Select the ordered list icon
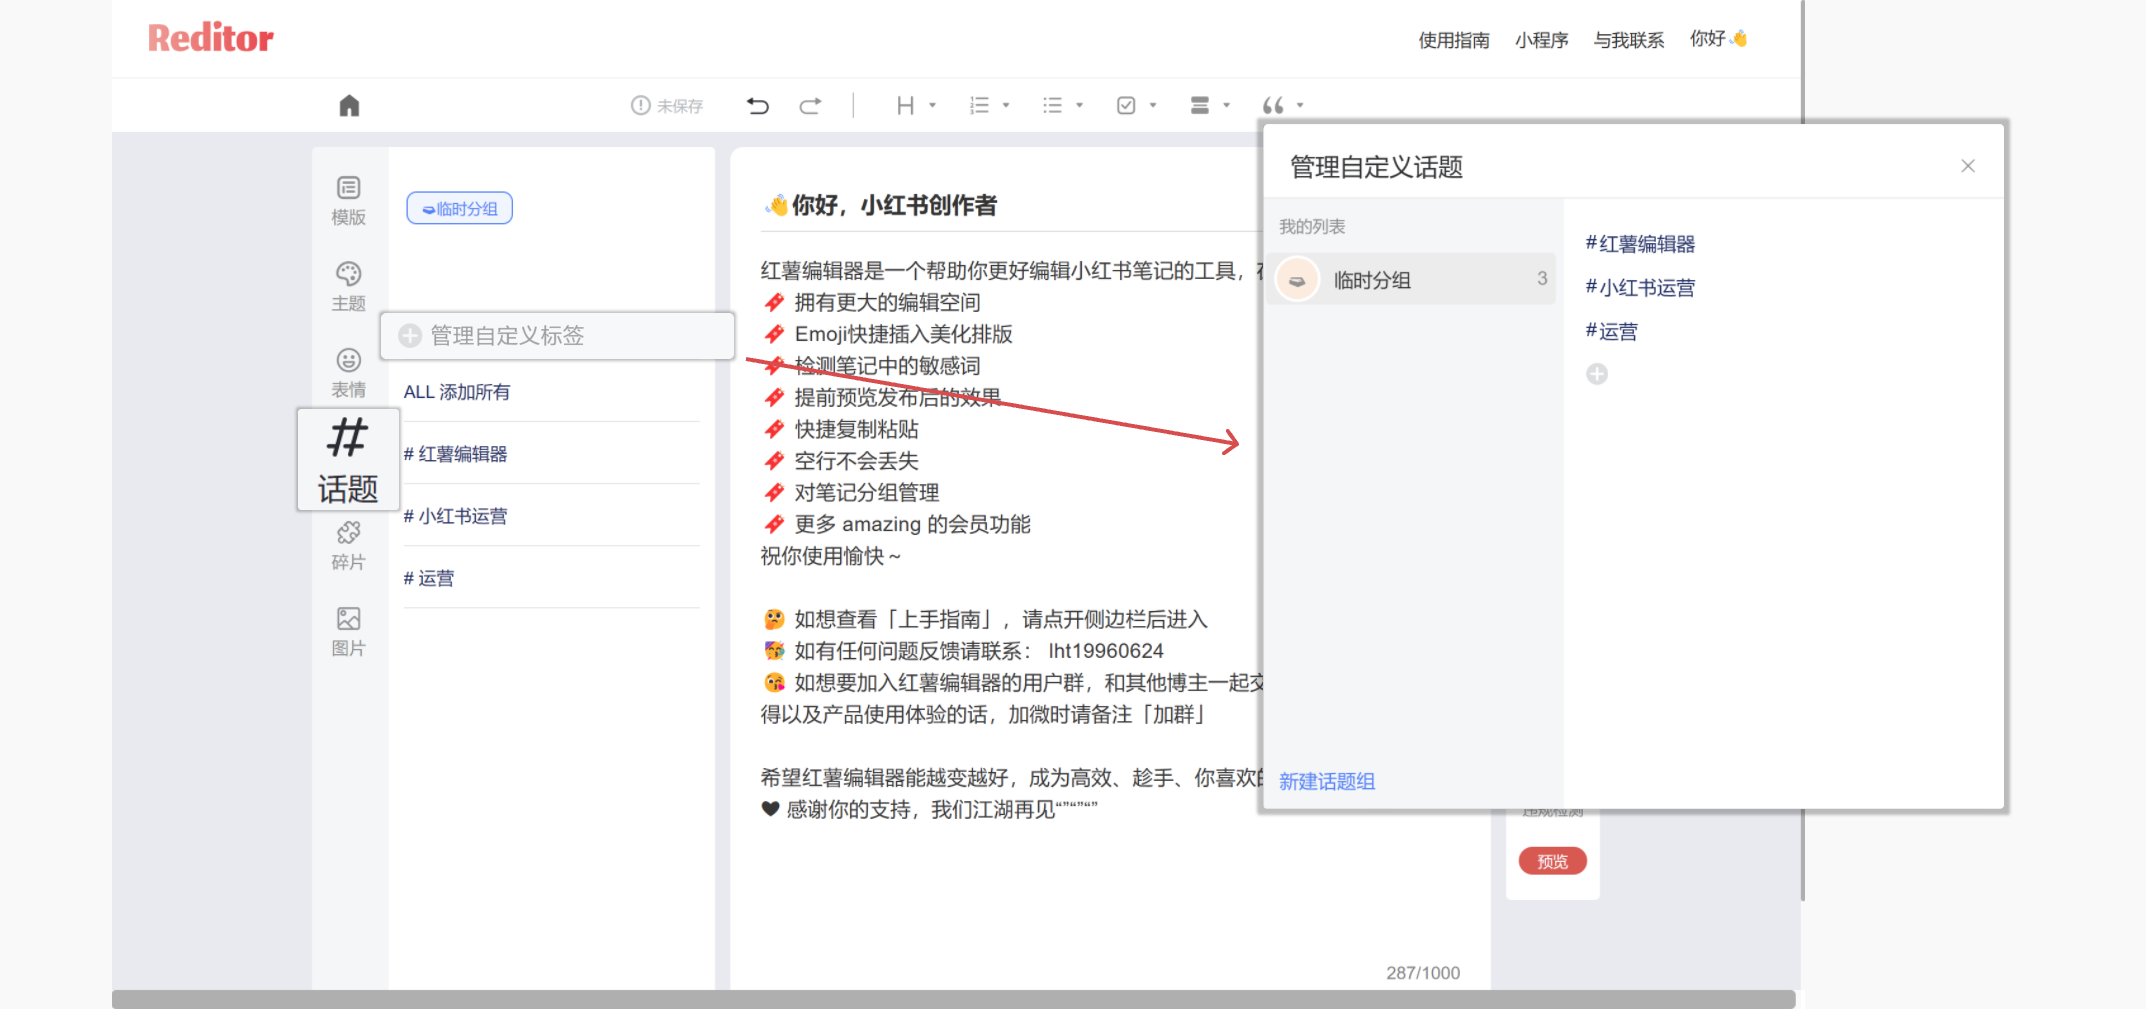This screenshot has width=2146, height=1009. [979, 105]
